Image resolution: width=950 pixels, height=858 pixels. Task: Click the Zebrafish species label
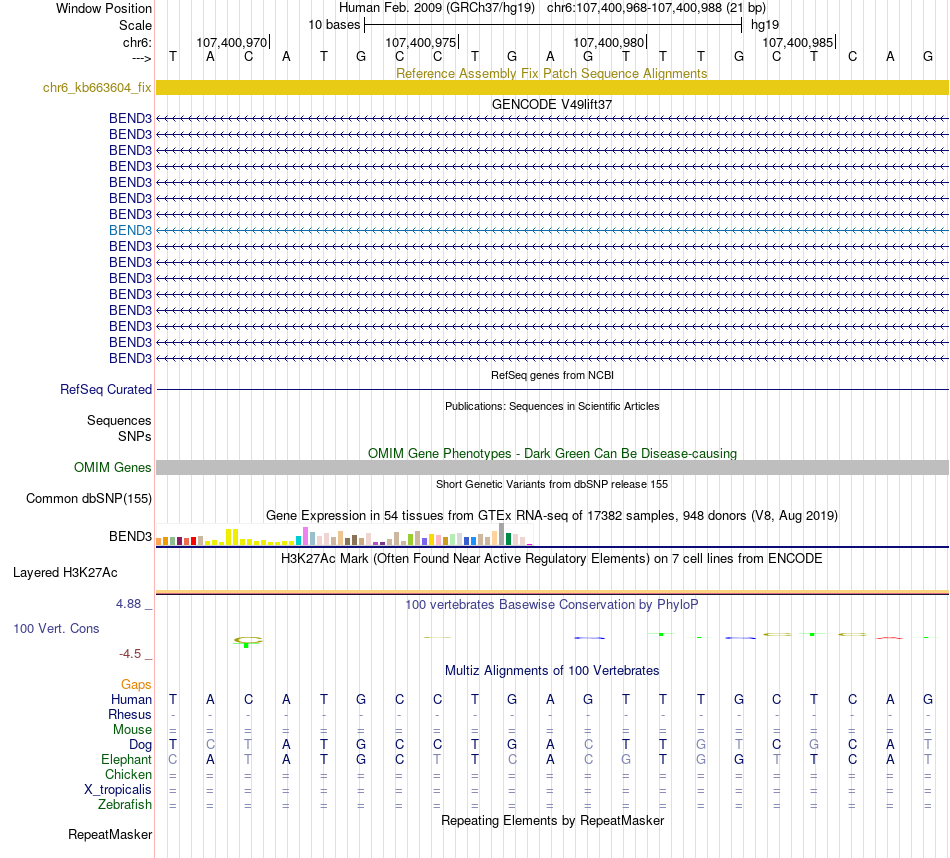click(125, 805)
